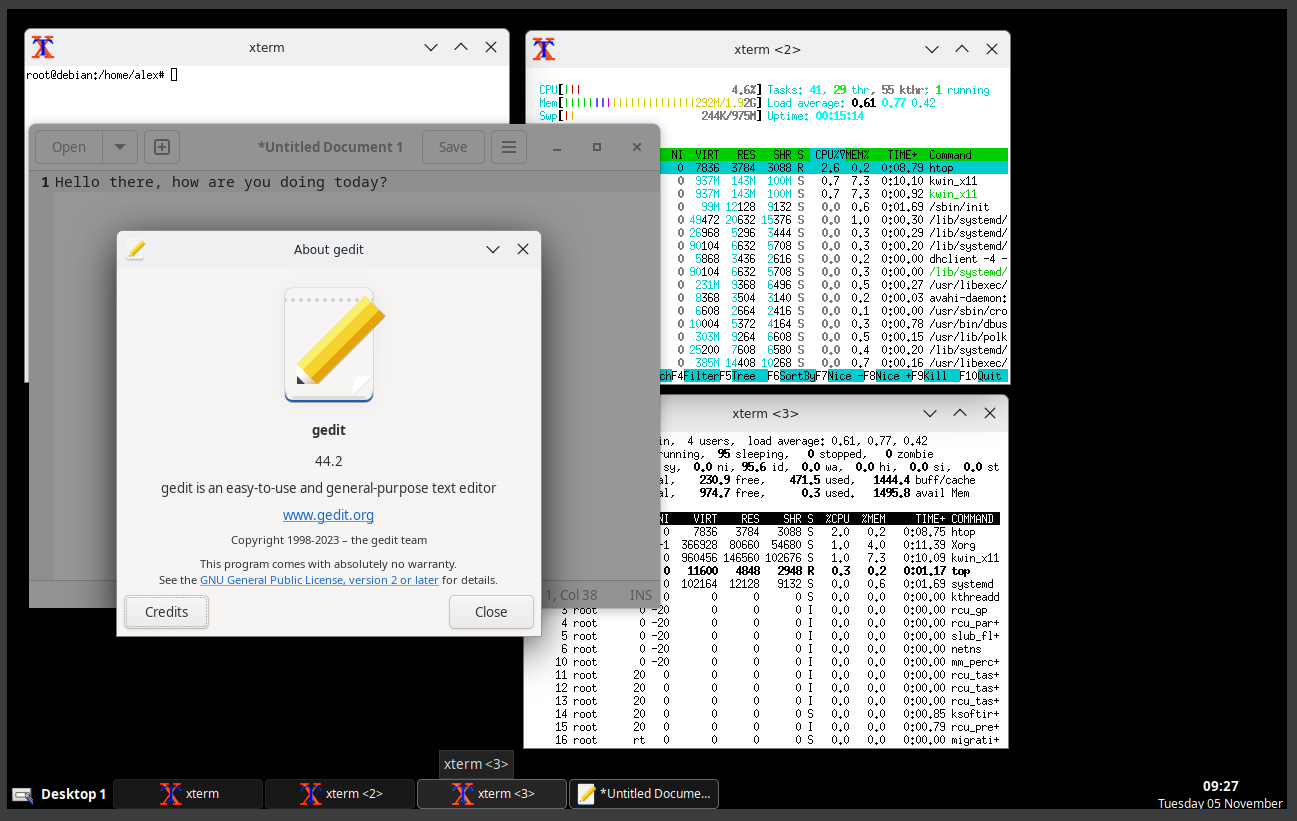
Task: Click down chevron on About gedit dialog
Action: point(492,250)
